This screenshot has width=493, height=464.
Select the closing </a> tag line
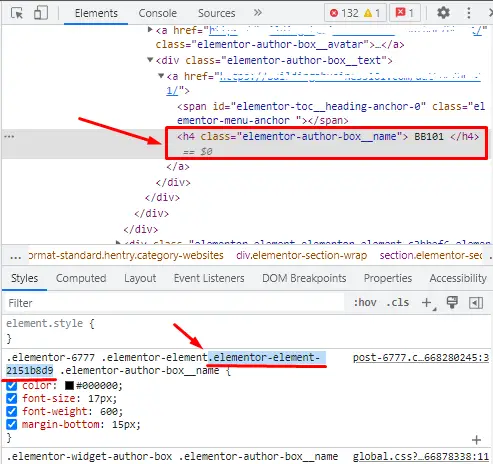tap(178, 166)
